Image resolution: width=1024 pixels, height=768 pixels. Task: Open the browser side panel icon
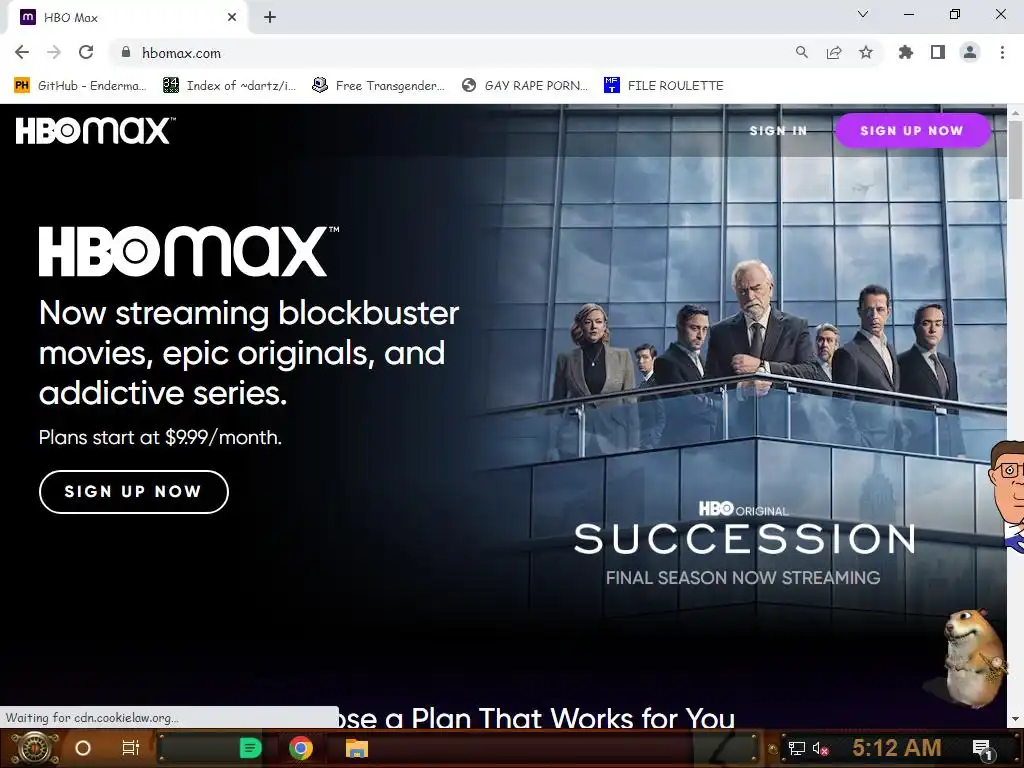[x=937, y=52]
